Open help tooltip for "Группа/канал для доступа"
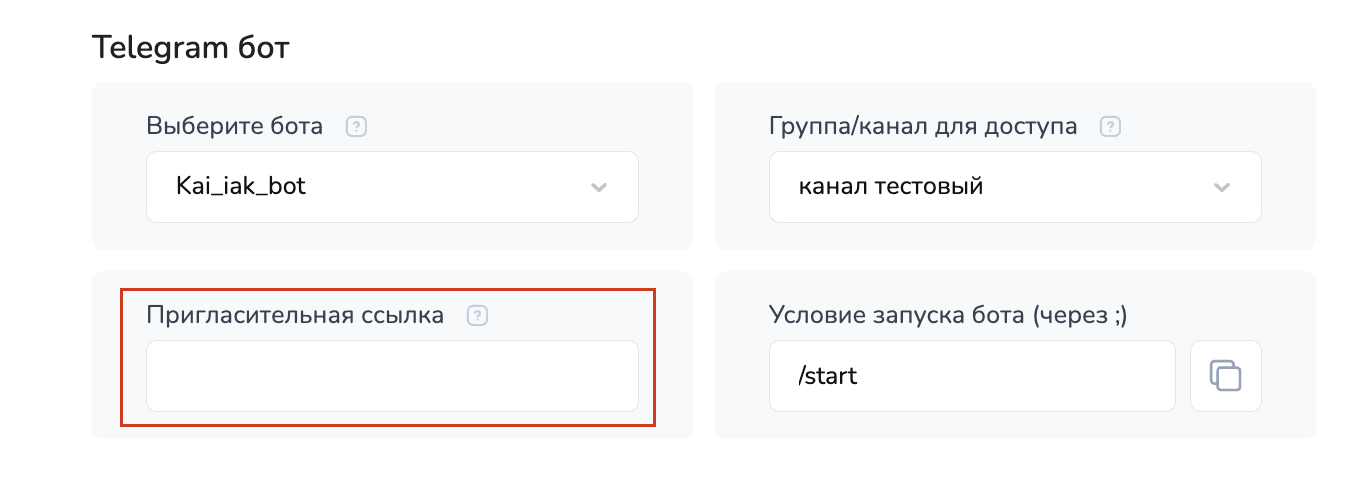 coord(1110,127)
